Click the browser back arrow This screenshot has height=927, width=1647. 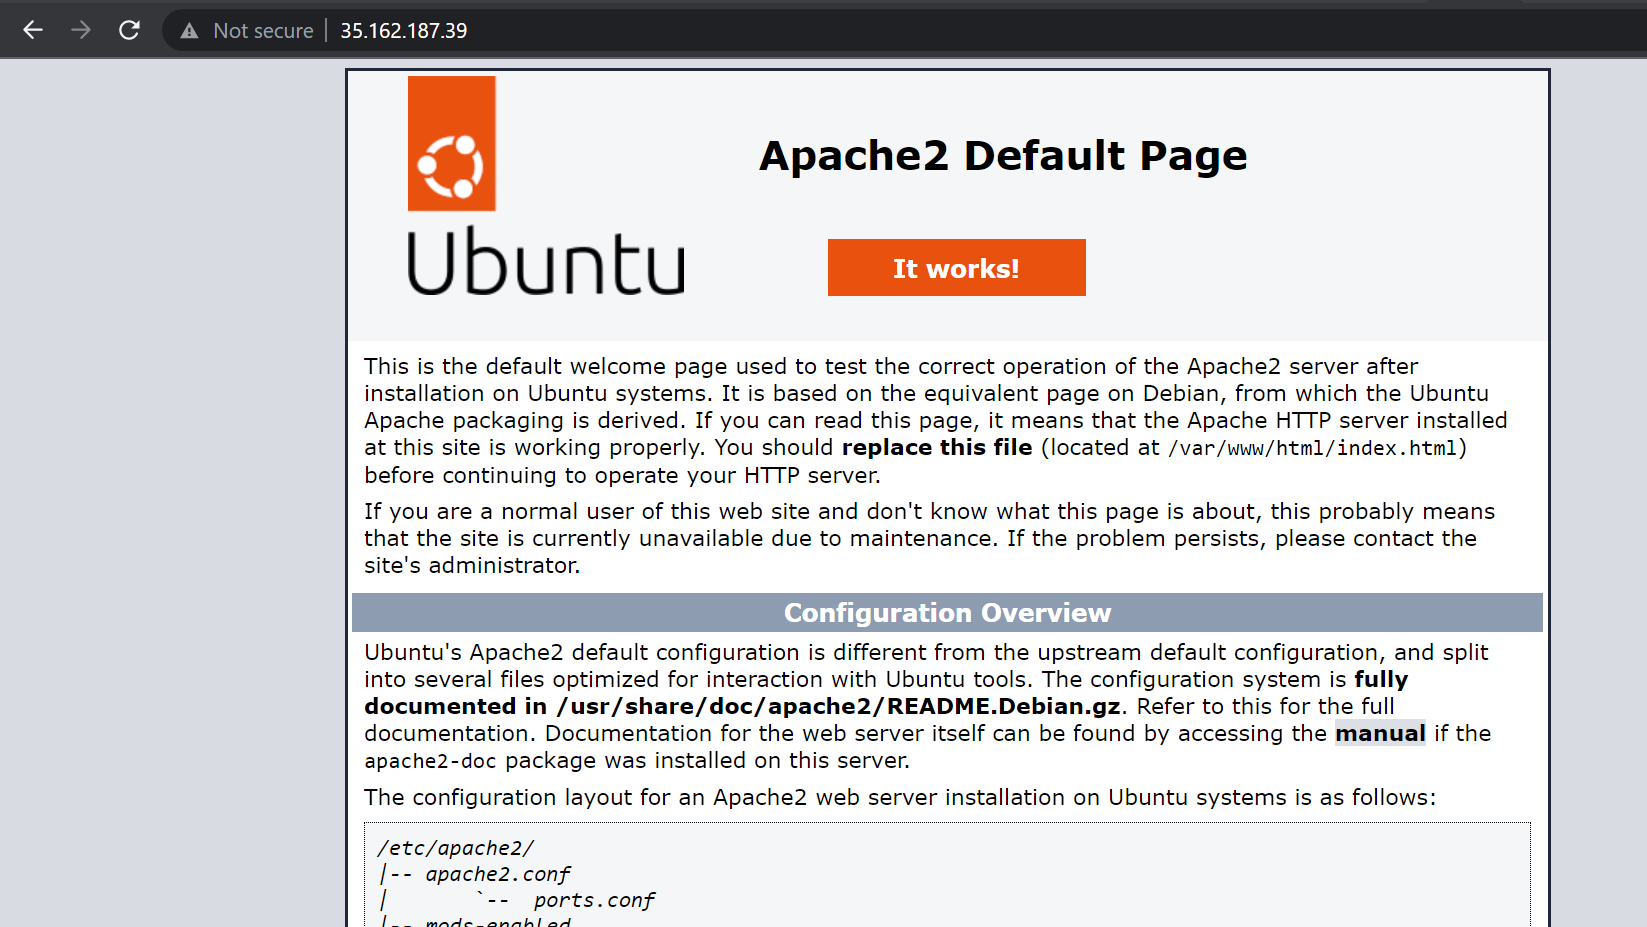click(33, 30)
